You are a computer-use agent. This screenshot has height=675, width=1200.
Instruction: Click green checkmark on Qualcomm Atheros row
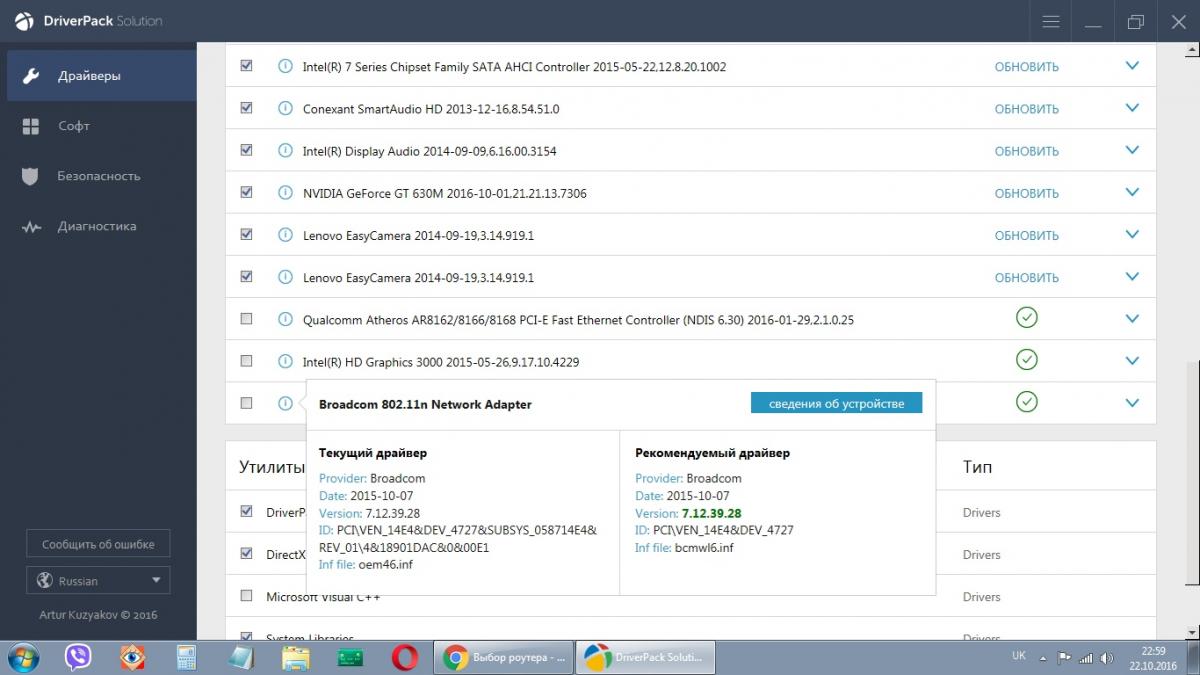coord(1026,318)
